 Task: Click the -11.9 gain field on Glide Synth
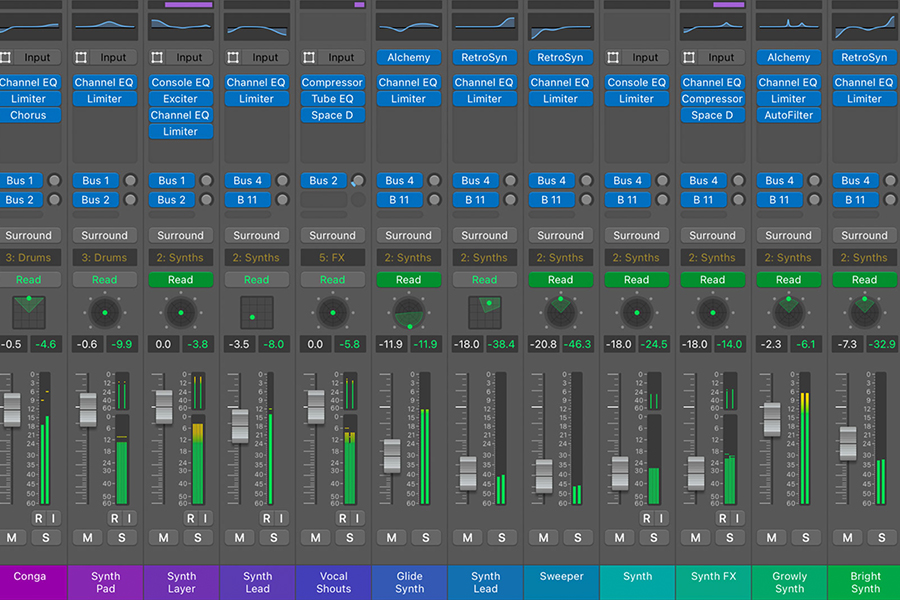click(390, 344)
